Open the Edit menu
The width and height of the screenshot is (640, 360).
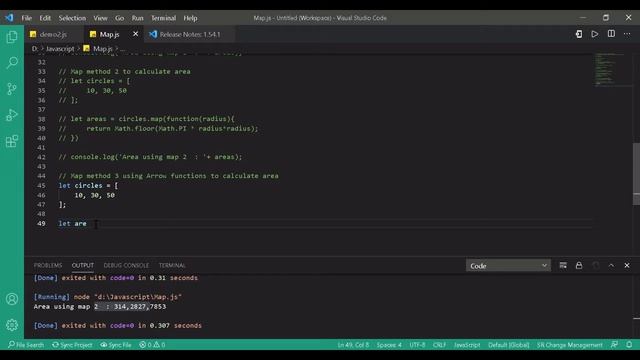click(45, 18)
